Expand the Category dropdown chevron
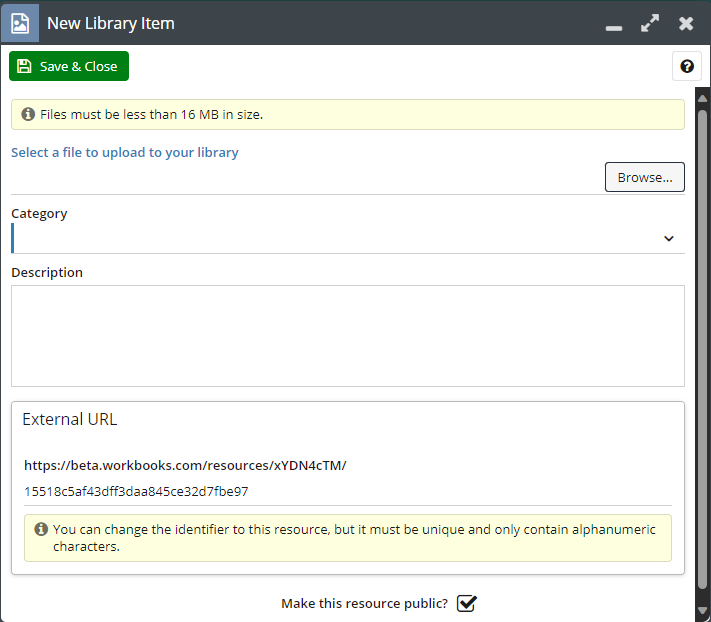Image resolution: width=711 pixels, height=622 pixels. pos(669,239)
